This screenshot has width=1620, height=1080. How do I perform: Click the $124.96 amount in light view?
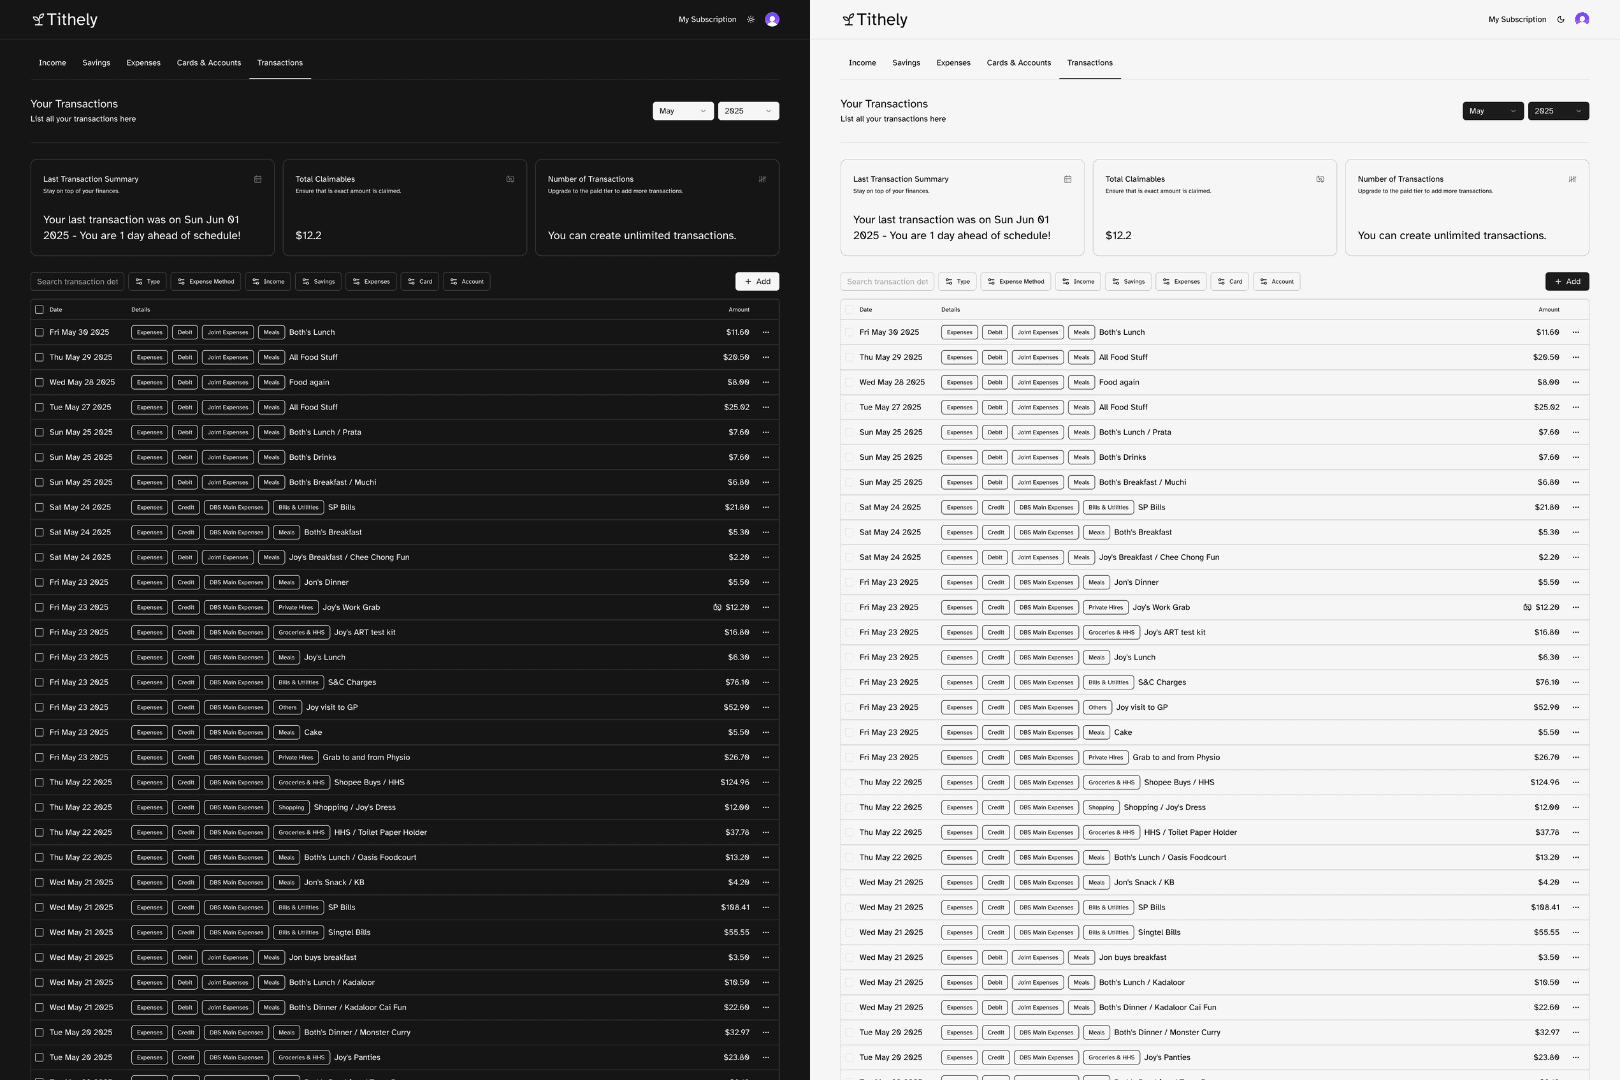coord(1545,782)
